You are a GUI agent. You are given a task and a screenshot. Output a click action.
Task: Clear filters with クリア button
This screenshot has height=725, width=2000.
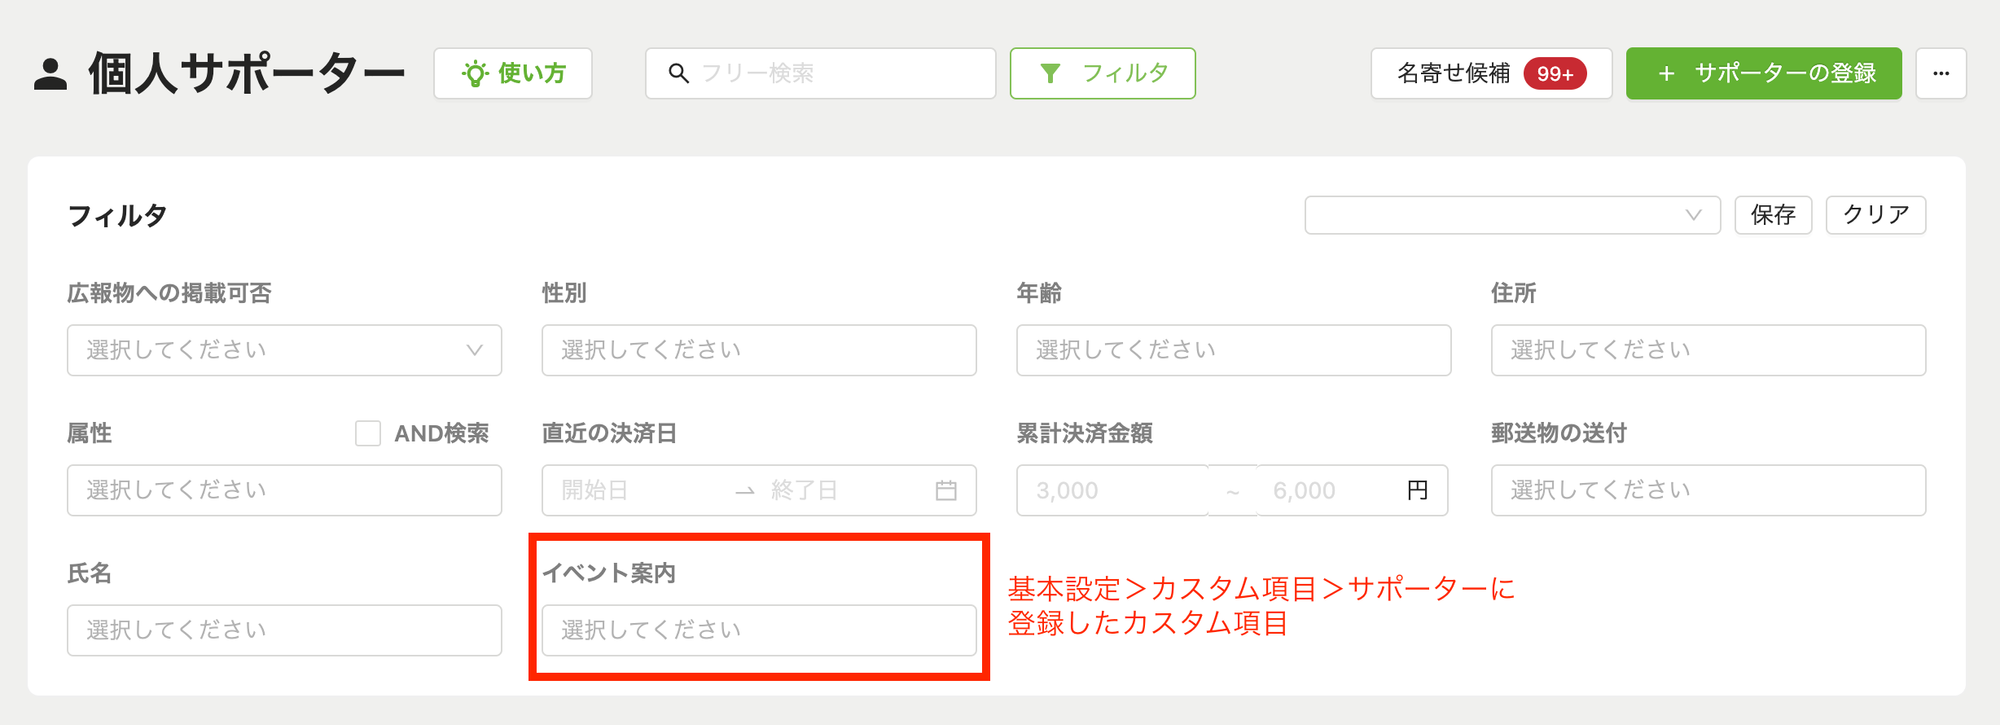(1876, 215)
